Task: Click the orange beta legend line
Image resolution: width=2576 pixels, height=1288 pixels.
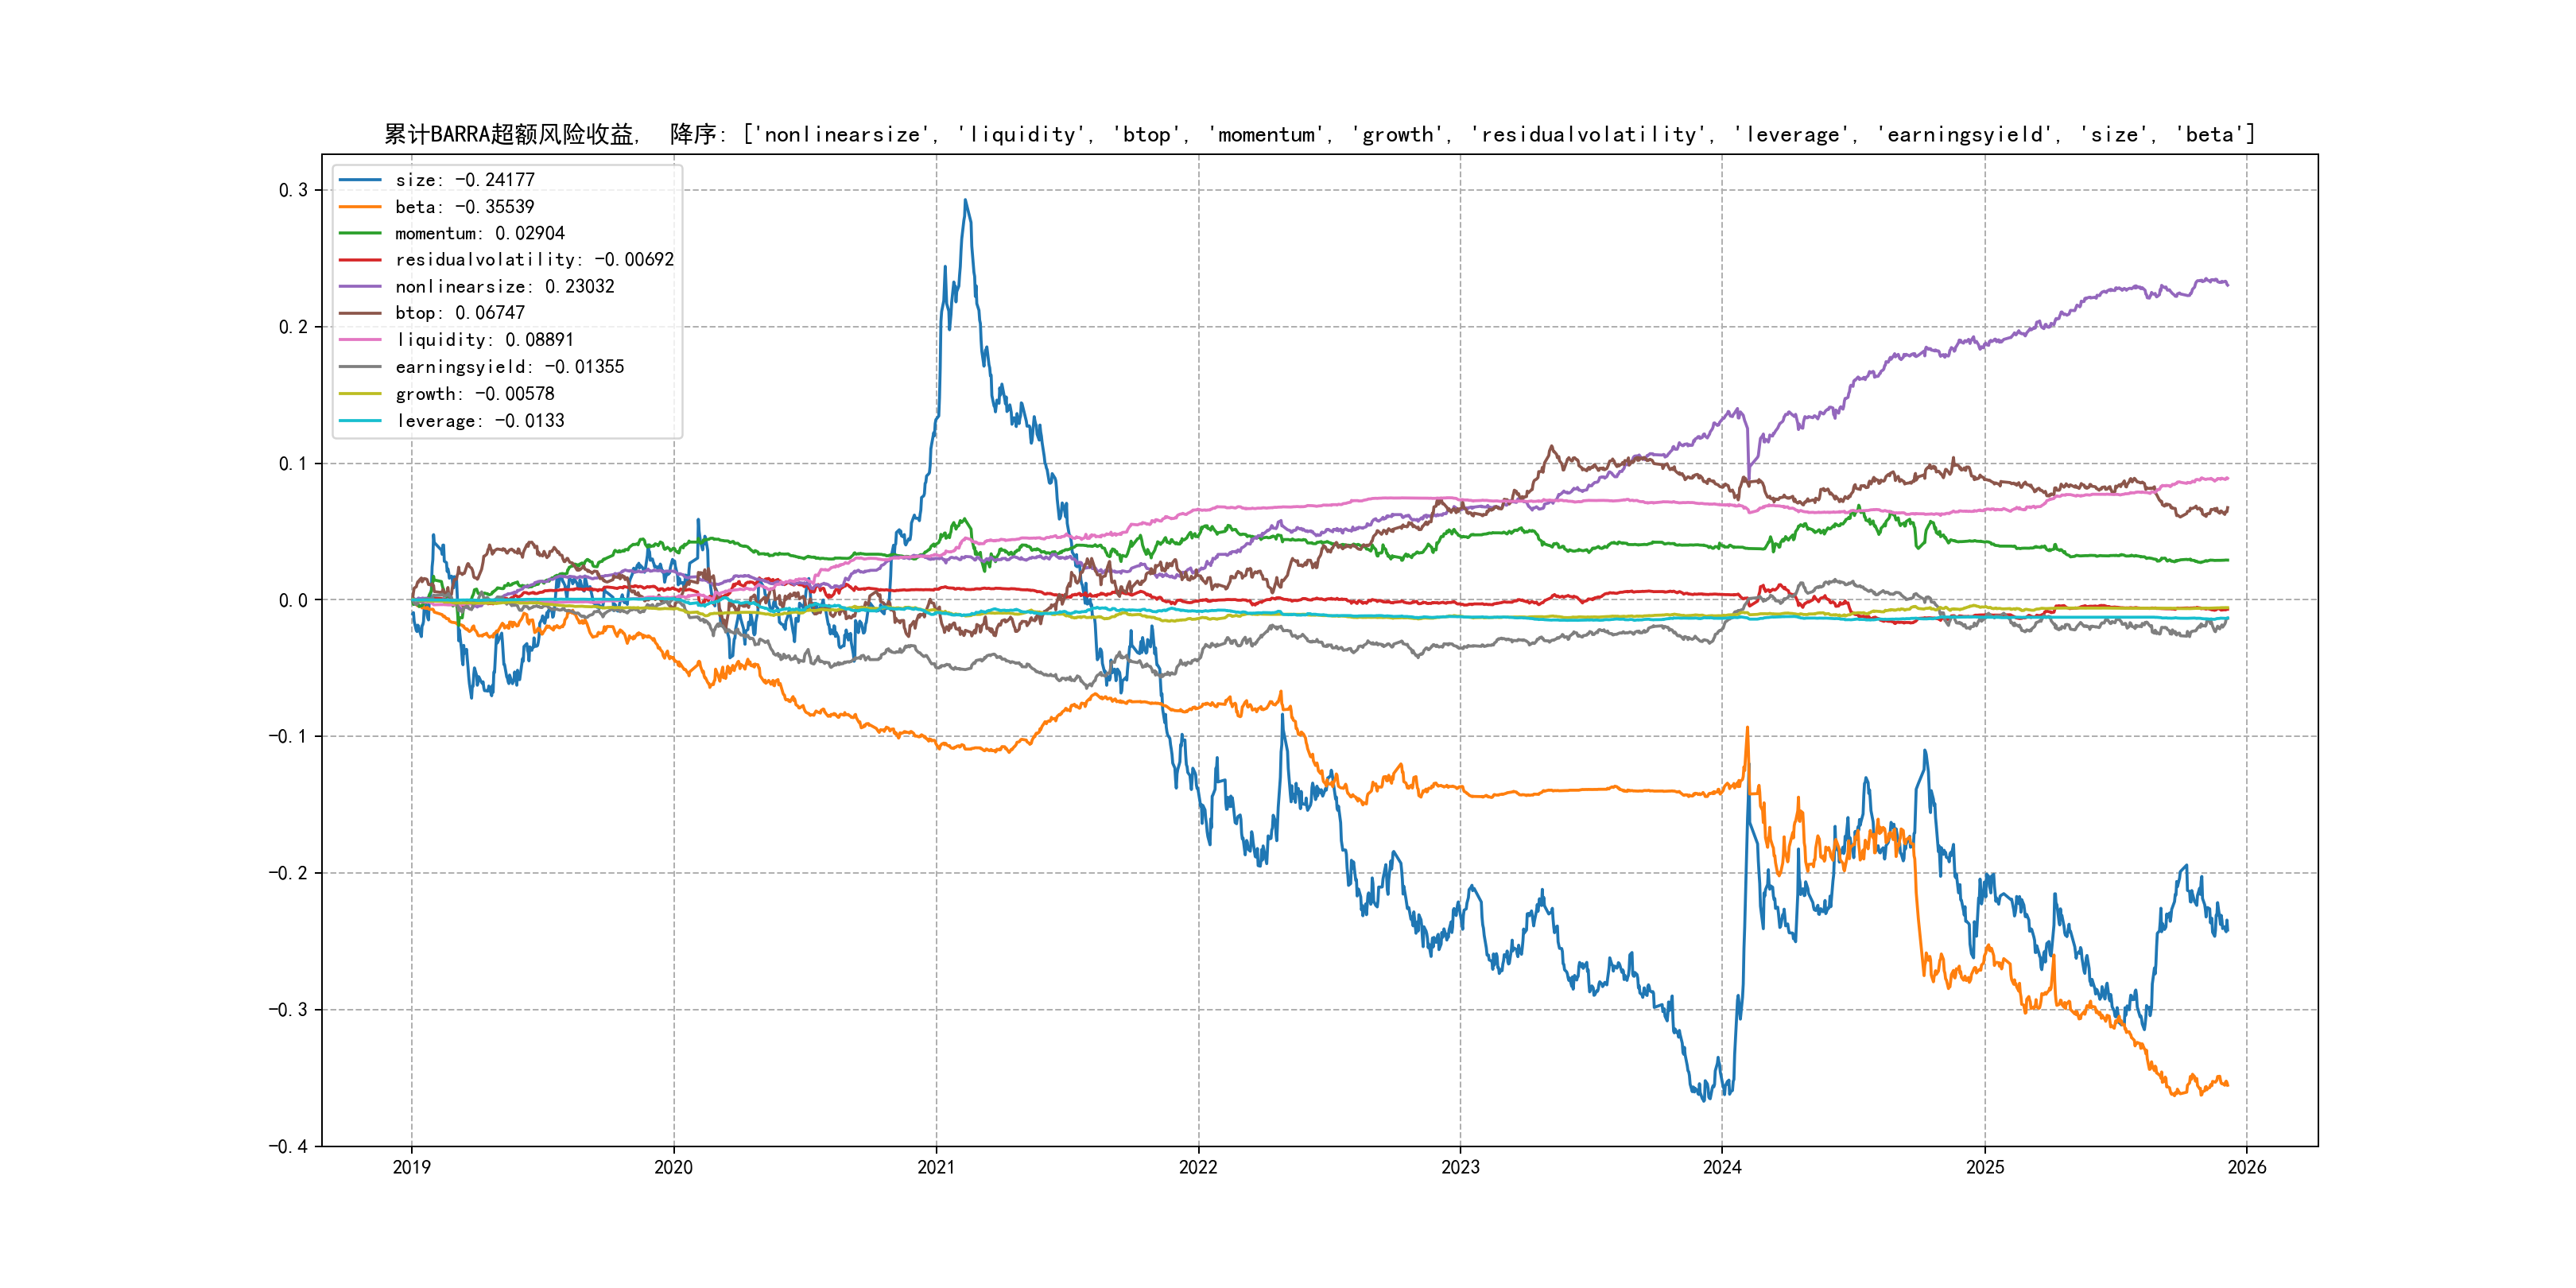Action: tap(360, 207)
